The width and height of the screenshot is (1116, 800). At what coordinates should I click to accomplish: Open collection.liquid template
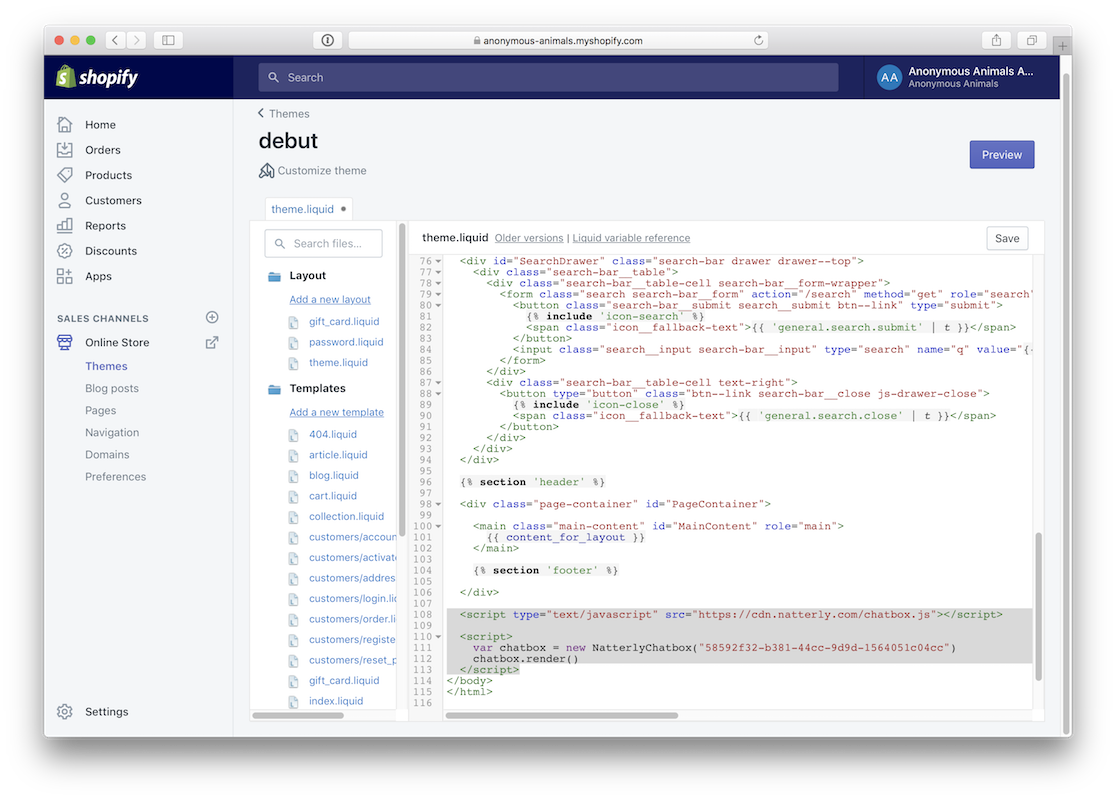346,517
